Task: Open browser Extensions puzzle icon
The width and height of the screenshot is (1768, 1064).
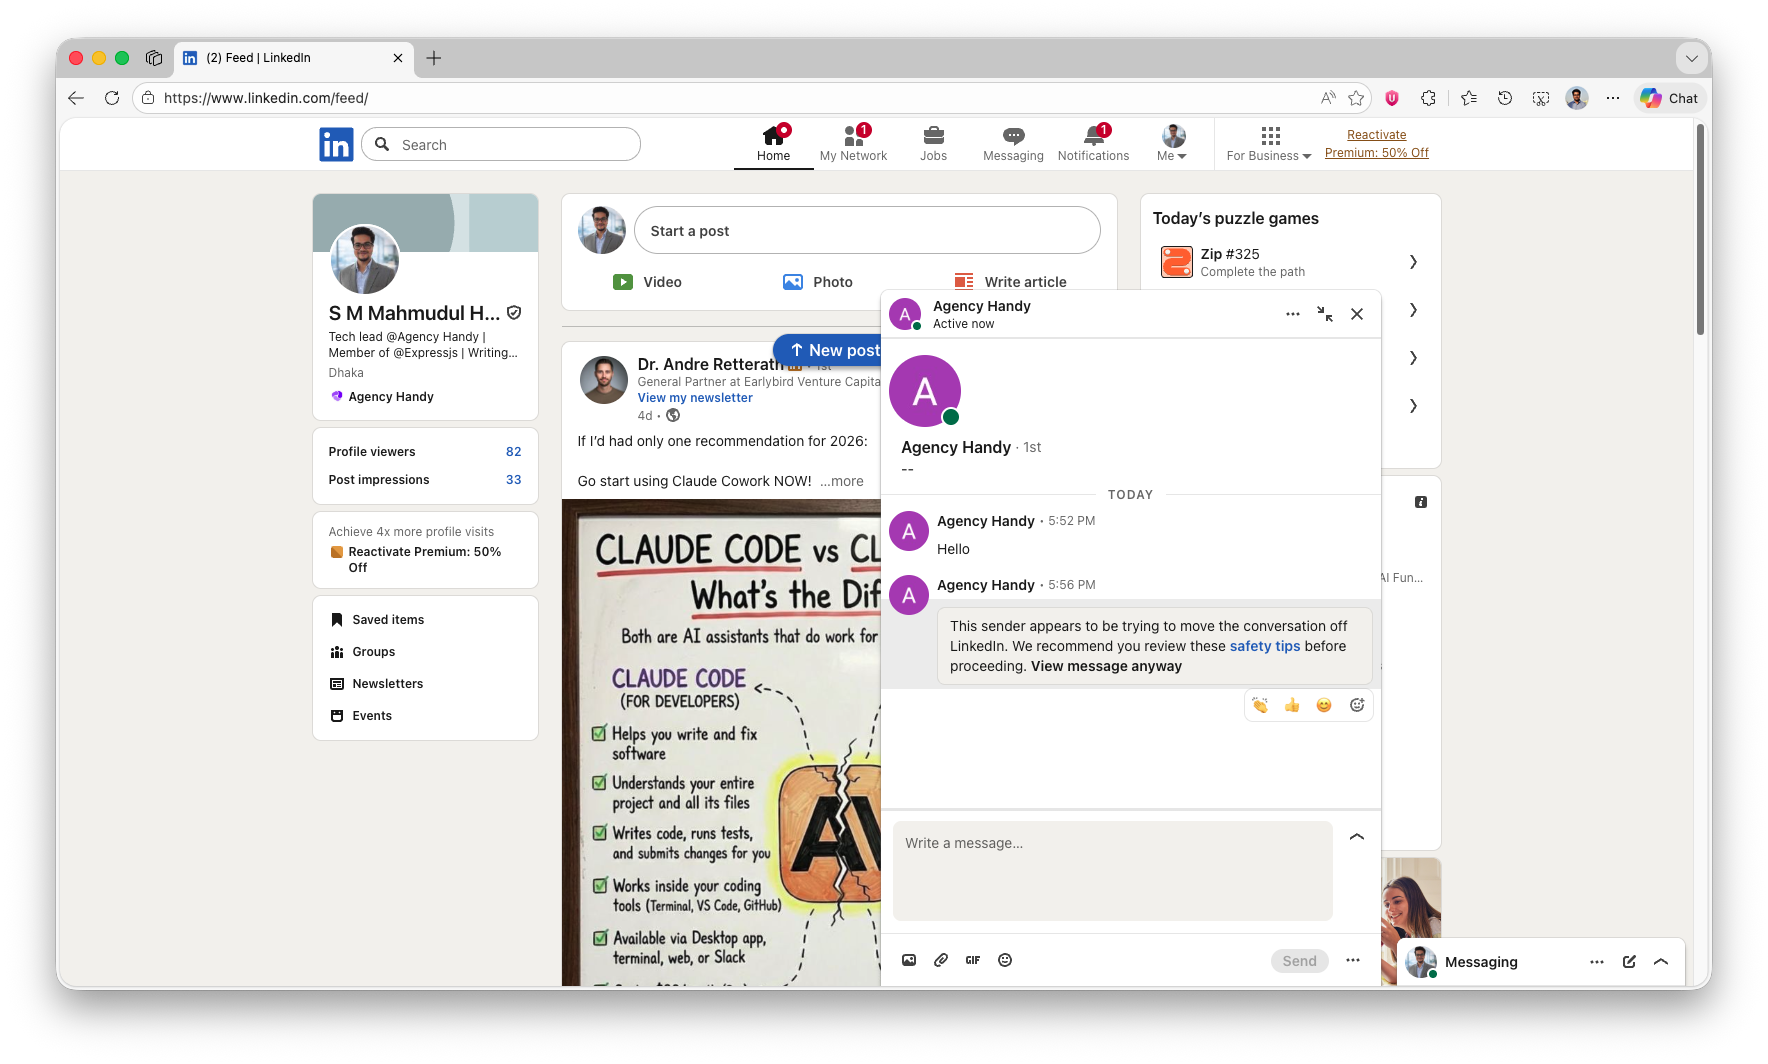Action: 1428,98
